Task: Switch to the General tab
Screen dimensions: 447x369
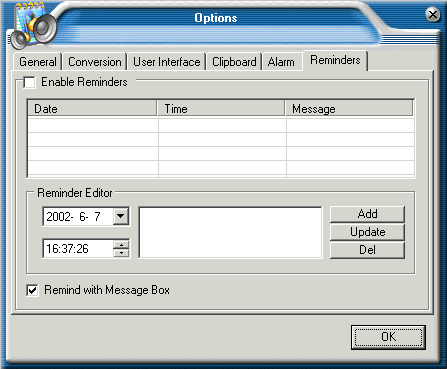Action: [38, 62]
